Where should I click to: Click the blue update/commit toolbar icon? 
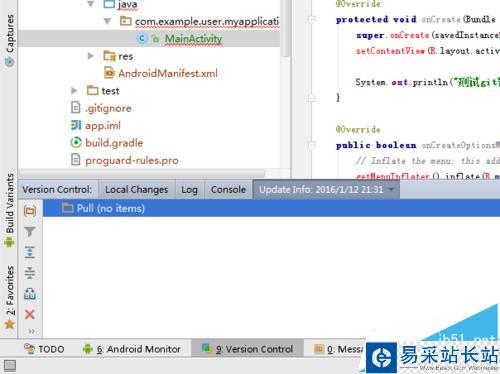[30, 294]
